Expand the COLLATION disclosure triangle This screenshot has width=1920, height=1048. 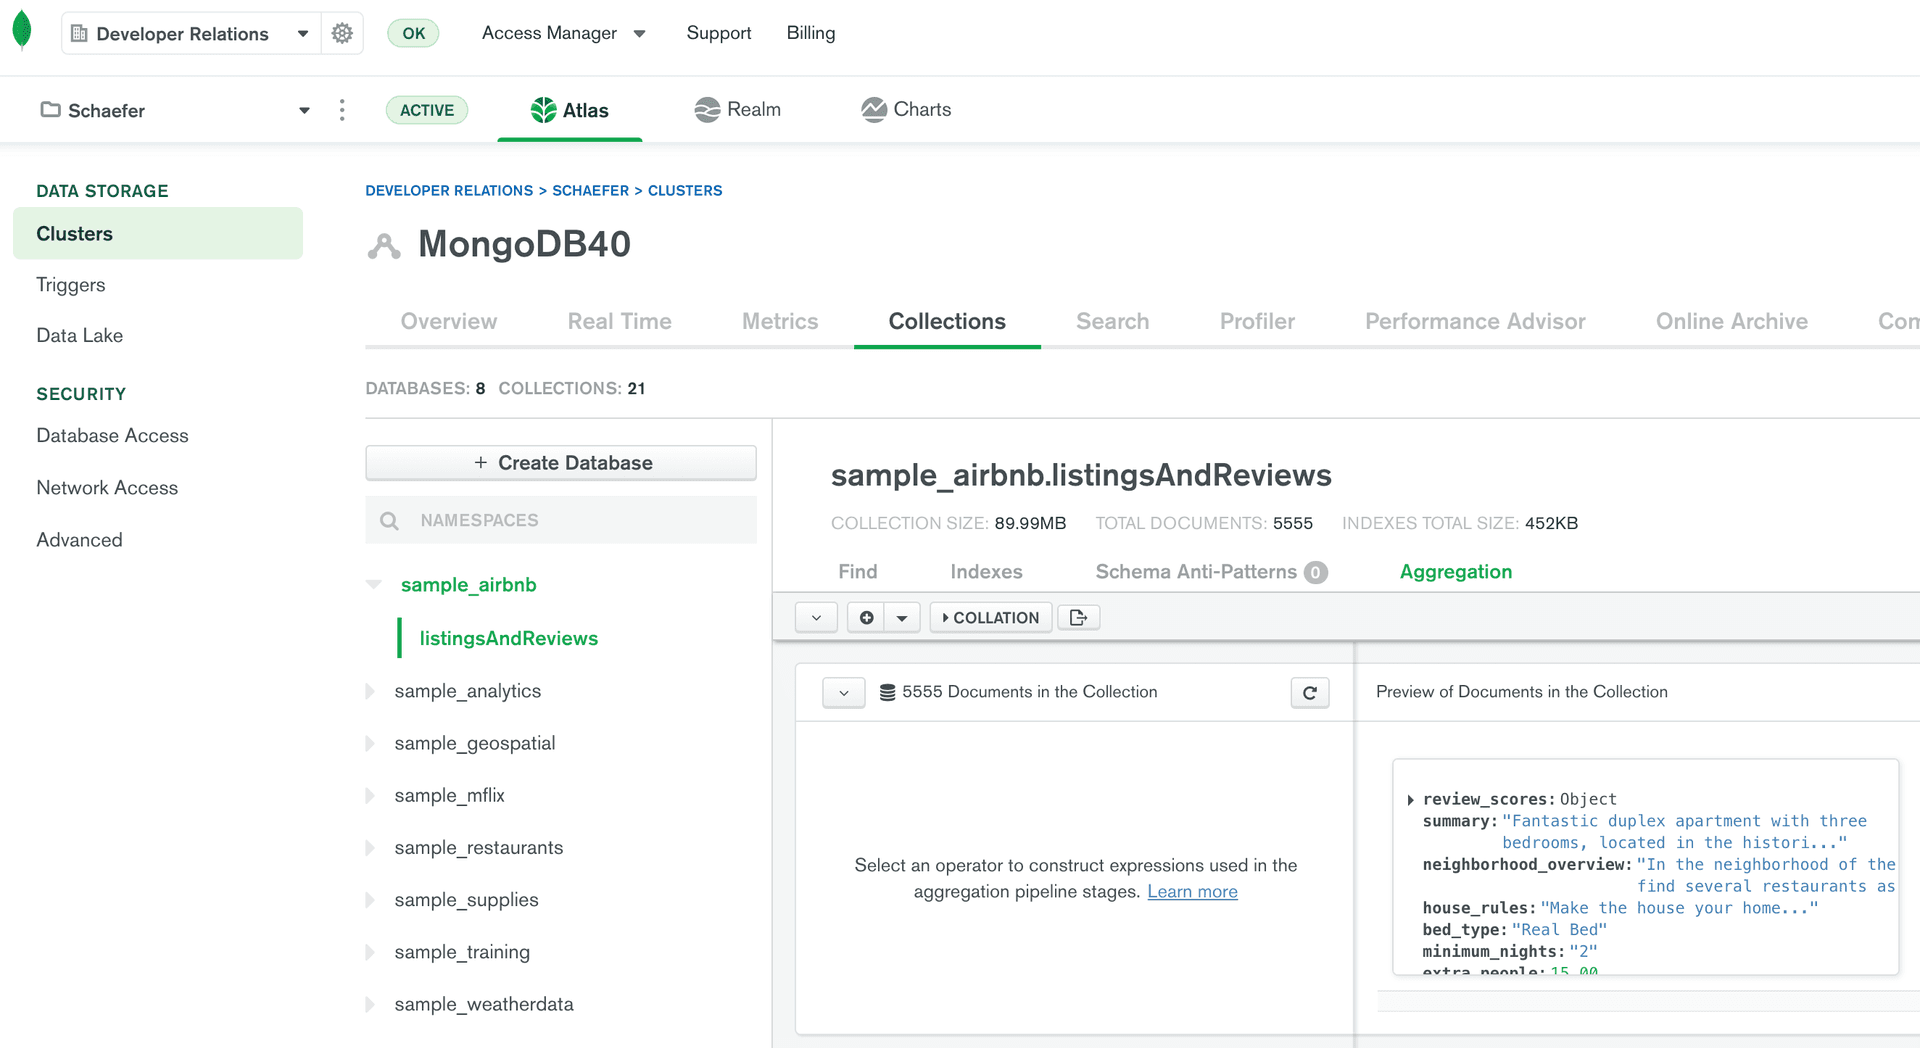click(944, 617)
